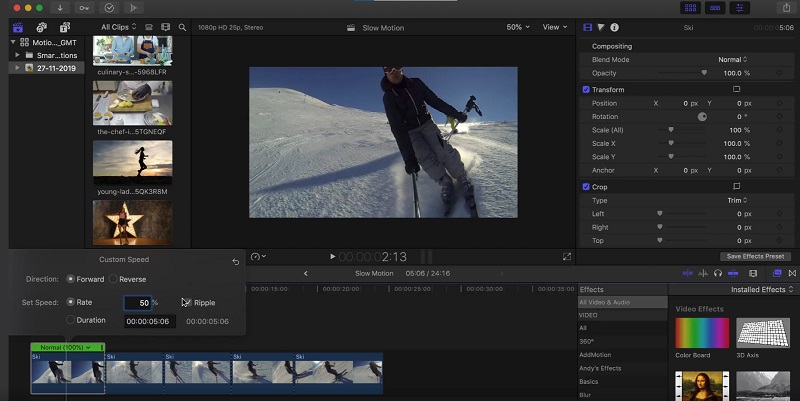Image resolution: width=800 pixels, height=401 pixels.
Task: Open Photos and Audio sidebar
Action: (x=41, y=27)
